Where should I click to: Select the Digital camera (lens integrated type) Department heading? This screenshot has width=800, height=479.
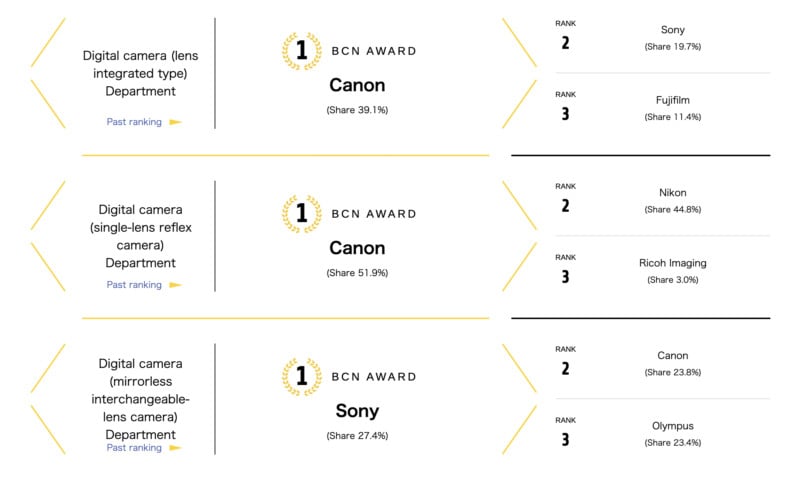point(141,73)
